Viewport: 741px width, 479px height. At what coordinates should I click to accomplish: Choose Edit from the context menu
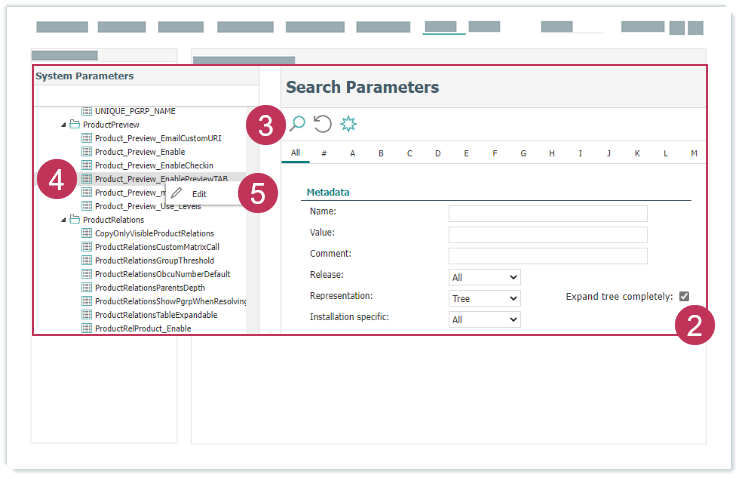pos(200,193)
